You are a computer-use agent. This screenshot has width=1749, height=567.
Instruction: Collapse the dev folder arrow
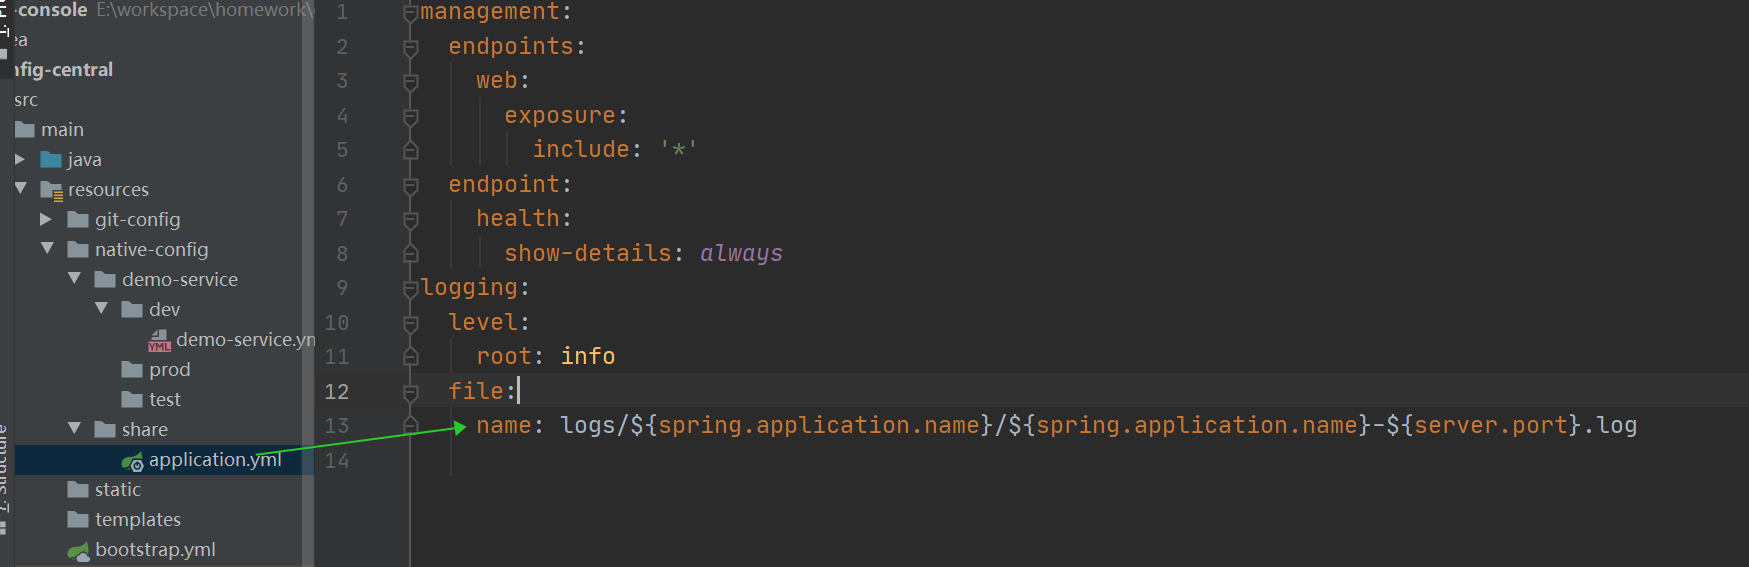point(101,308)
